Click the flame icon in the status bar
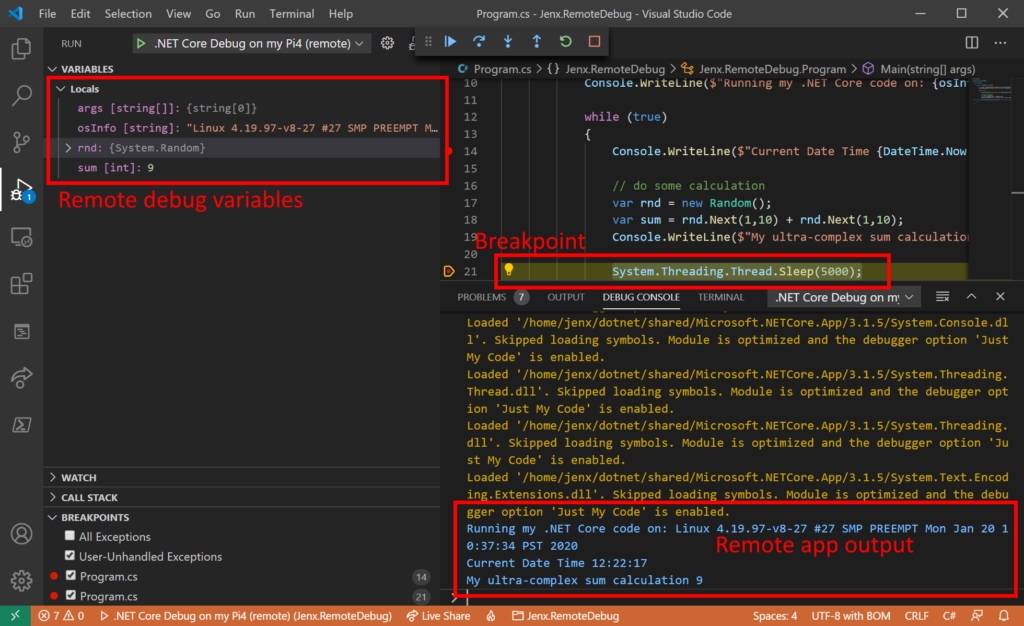The height and width of the screenshot is (626, 1024). (x=491, y=616)
